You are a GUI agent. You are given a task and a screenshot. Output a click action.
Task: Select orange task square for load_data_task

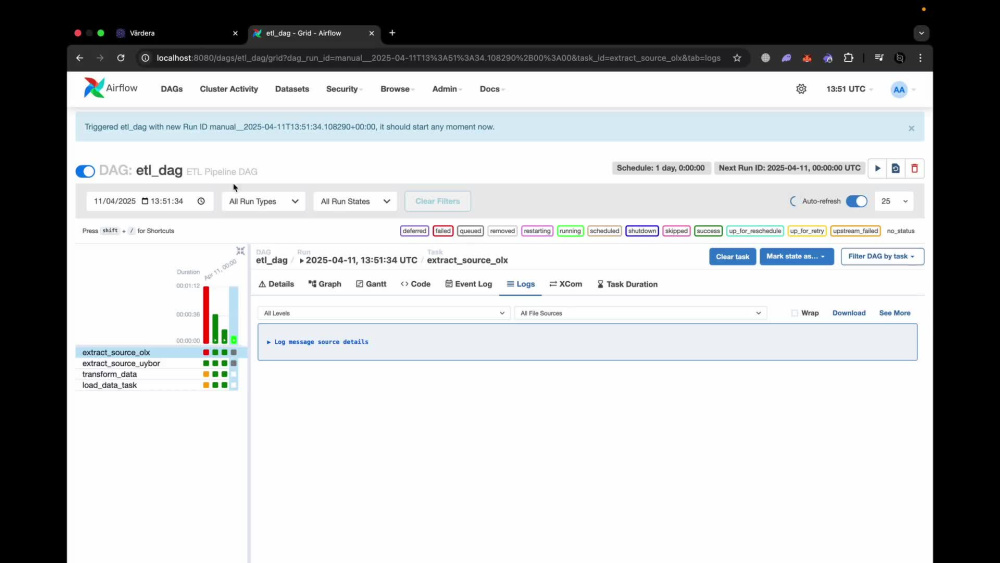(206, 385)
